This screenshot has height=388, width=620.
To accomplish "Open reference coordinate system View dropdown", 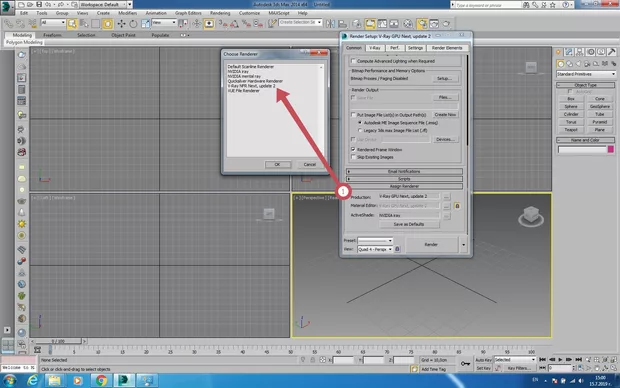I will pos(164,23).
